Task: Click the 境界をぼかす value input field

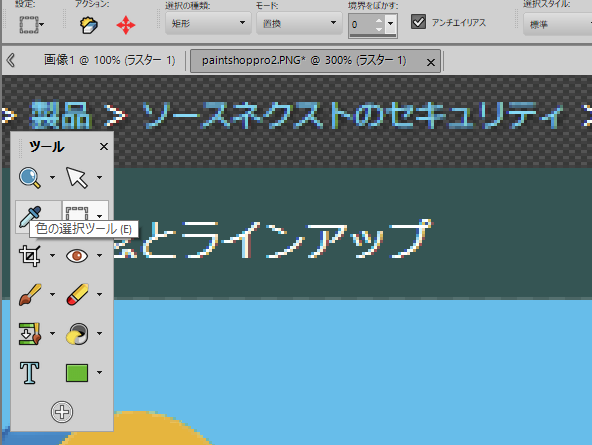Action: coord(362,25)
